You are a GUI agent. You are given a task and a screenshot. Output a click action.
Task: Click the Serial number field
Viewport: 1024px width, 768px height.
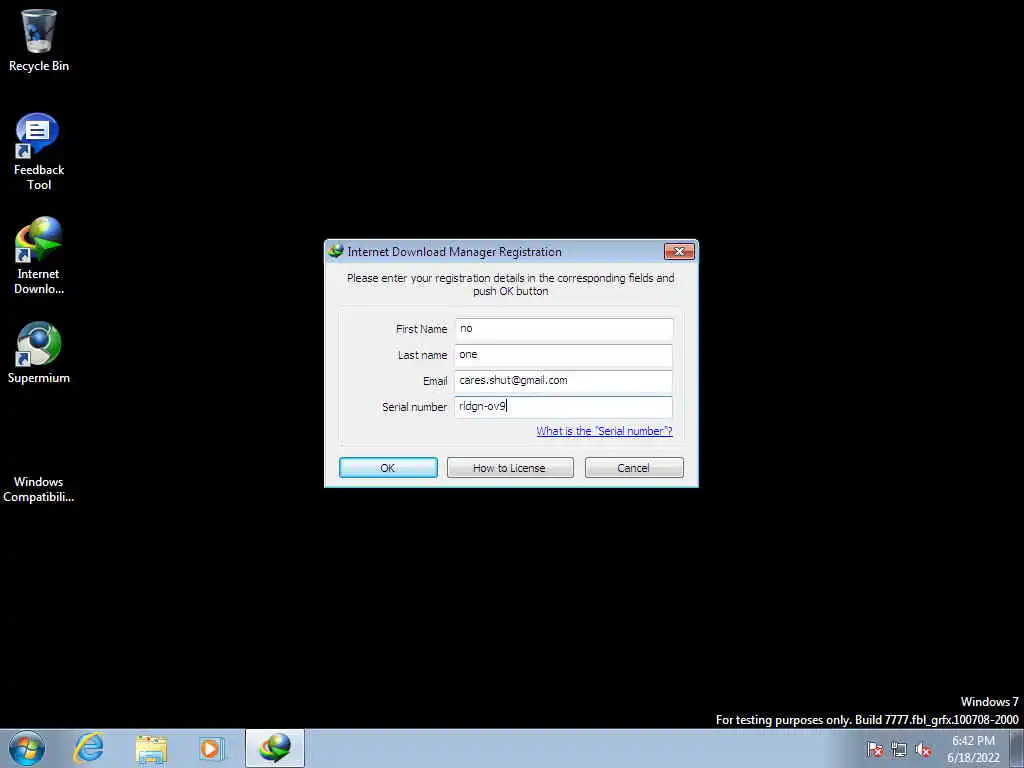click(x=564, y=407)
